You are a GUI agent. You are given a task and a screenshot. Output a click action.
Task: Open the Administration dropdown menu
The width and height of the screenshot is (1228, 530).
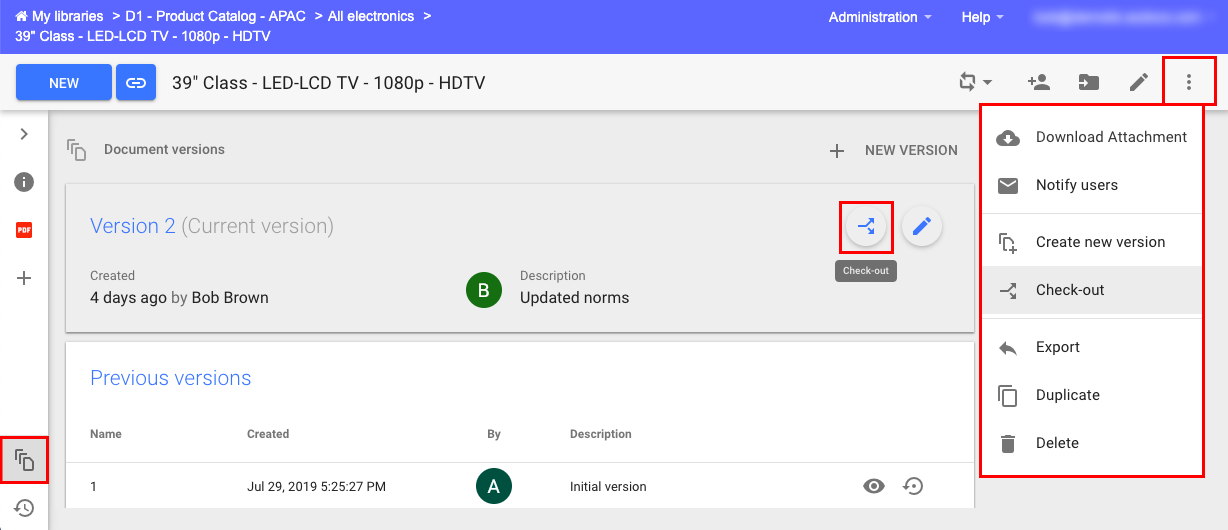(x=880, y=17)
